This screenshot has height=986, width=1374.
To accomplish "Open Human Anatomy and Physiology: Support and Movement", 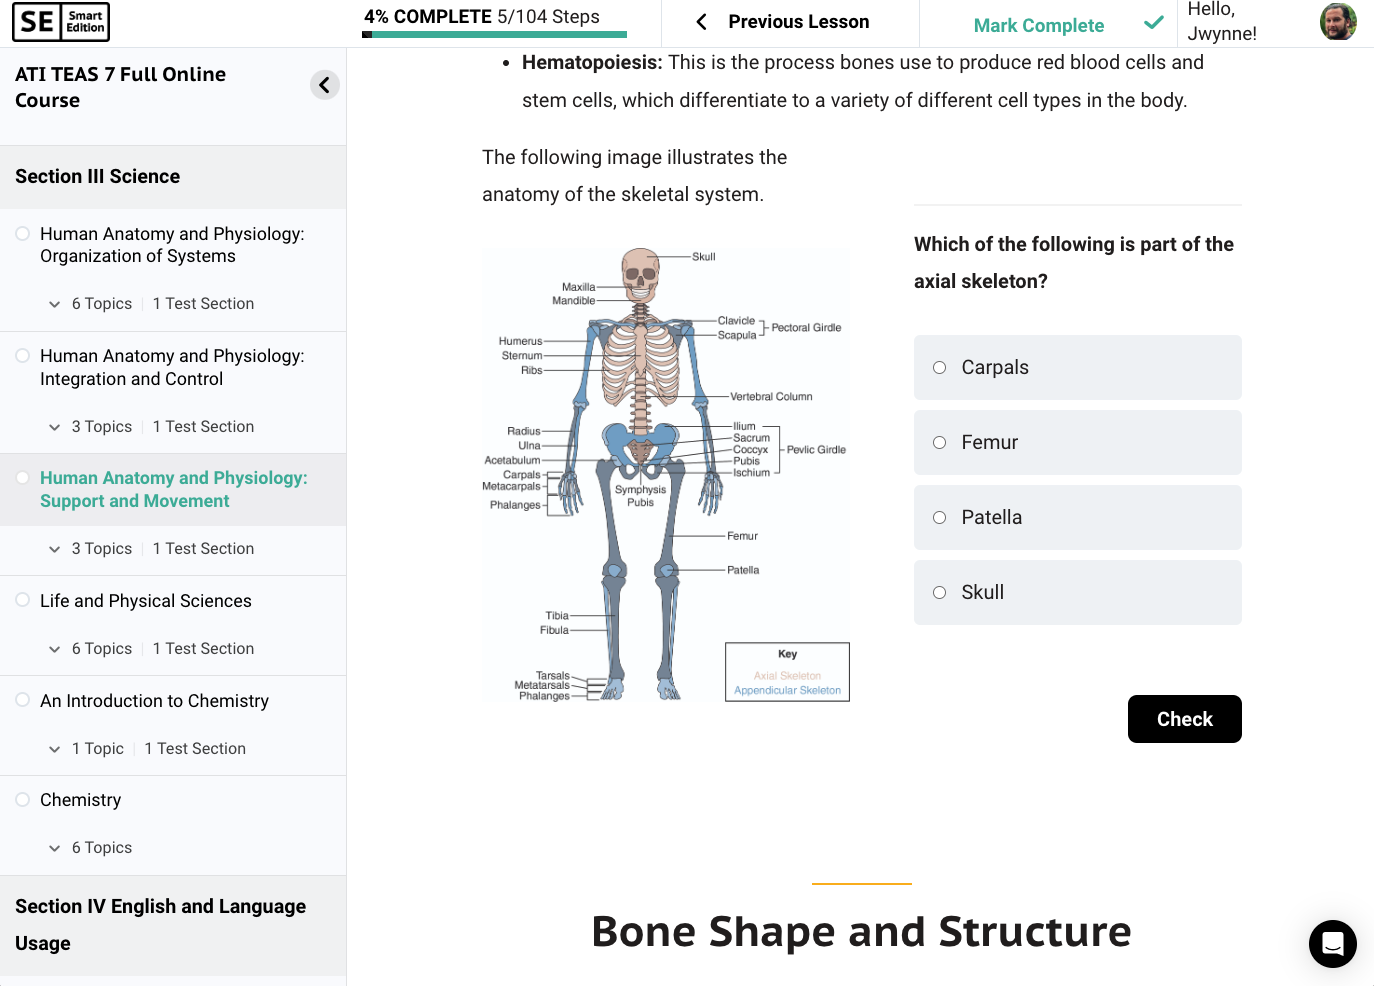I will (173, 489).
